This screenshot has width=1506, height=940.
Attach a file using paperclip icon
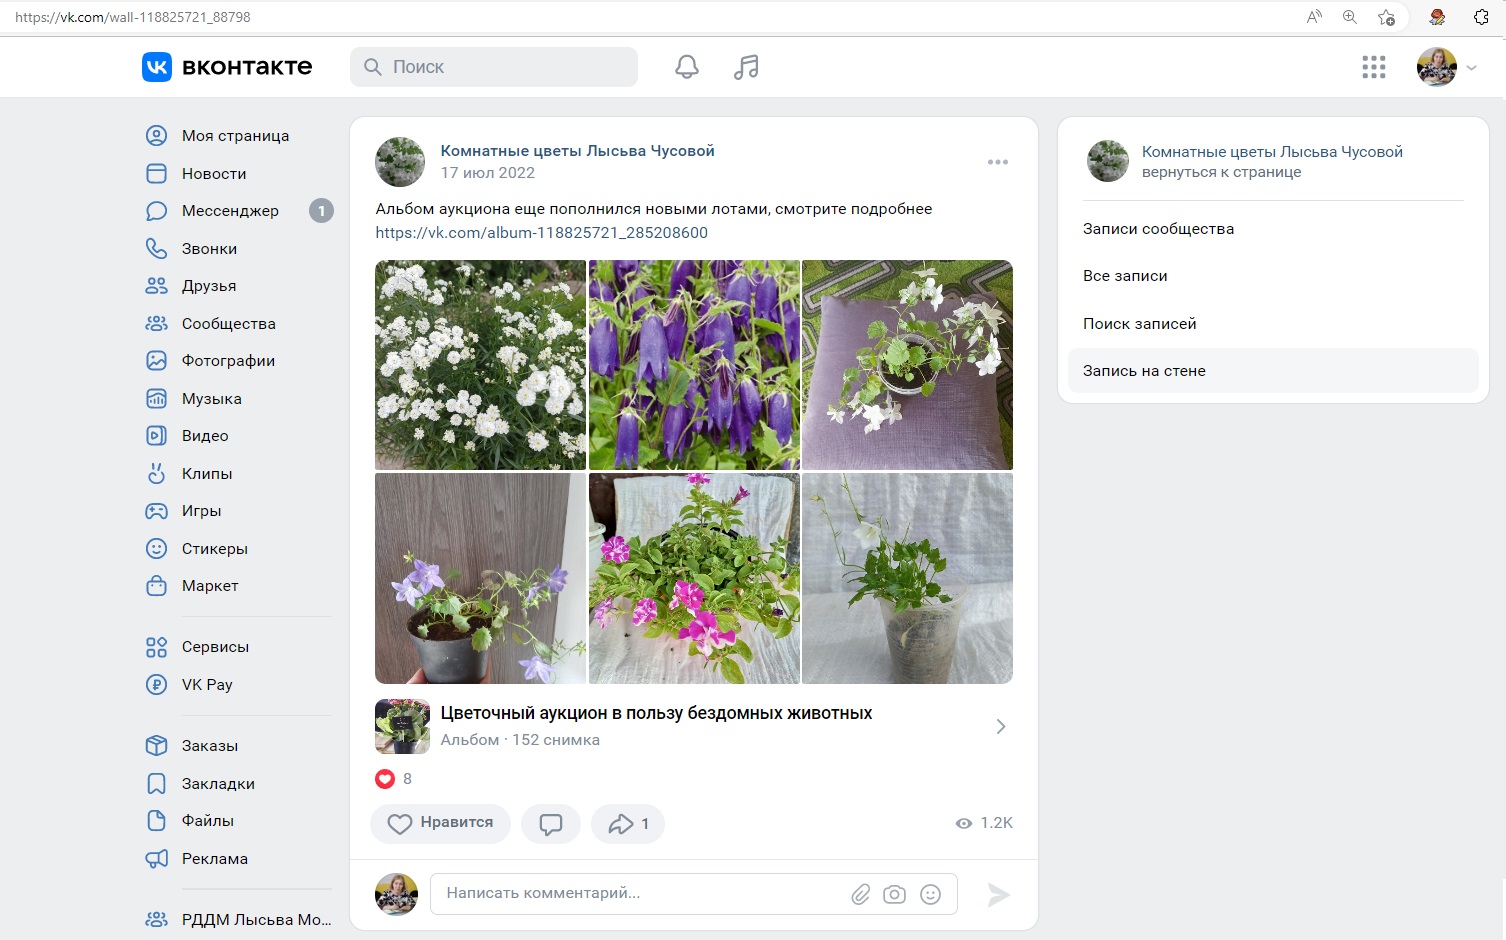pyautogui.click(x=860, y=894)
